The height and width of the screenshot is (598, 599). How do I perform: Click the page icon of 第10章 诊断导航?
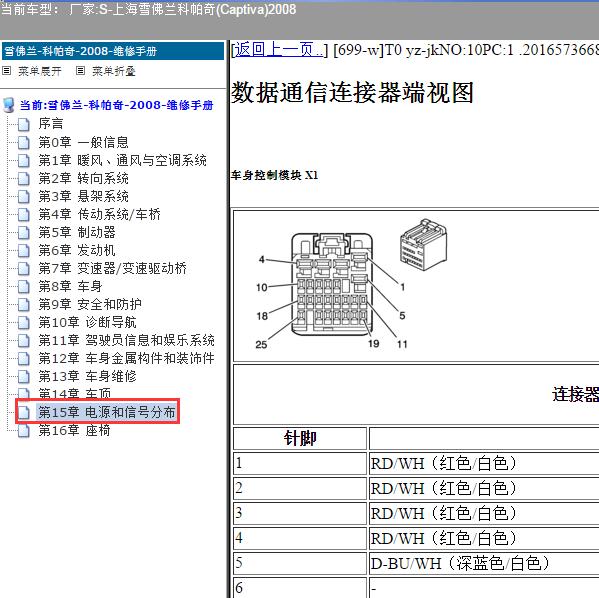tap(24, 322)
